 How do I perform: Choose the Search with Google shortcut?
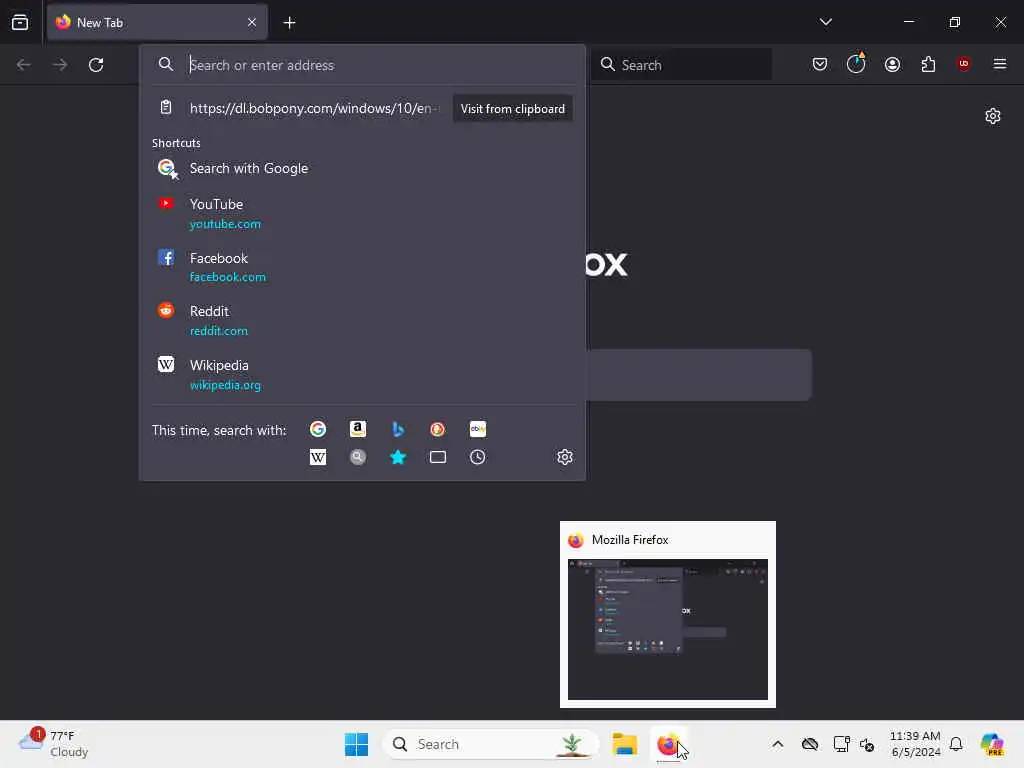tap(362, 168)
